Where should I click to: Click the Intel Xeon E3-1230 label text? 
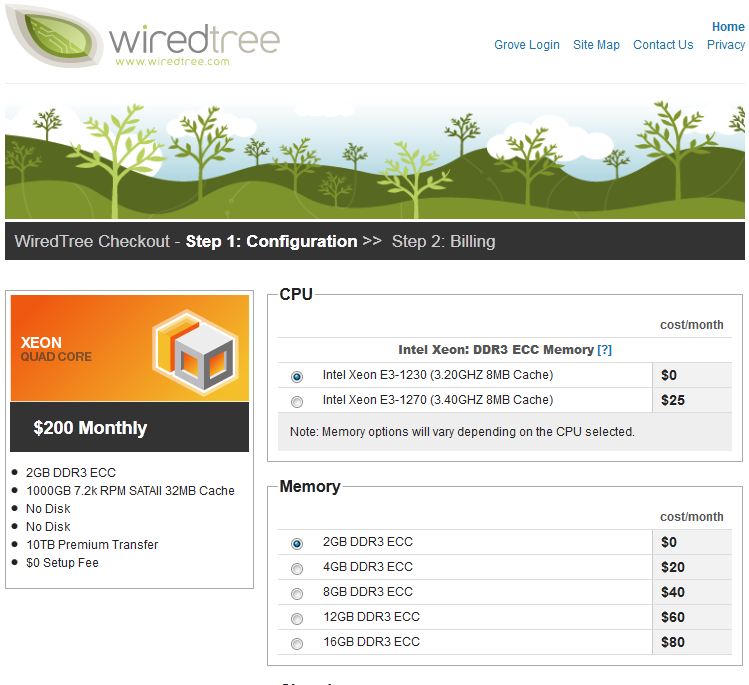pos(438,375)
